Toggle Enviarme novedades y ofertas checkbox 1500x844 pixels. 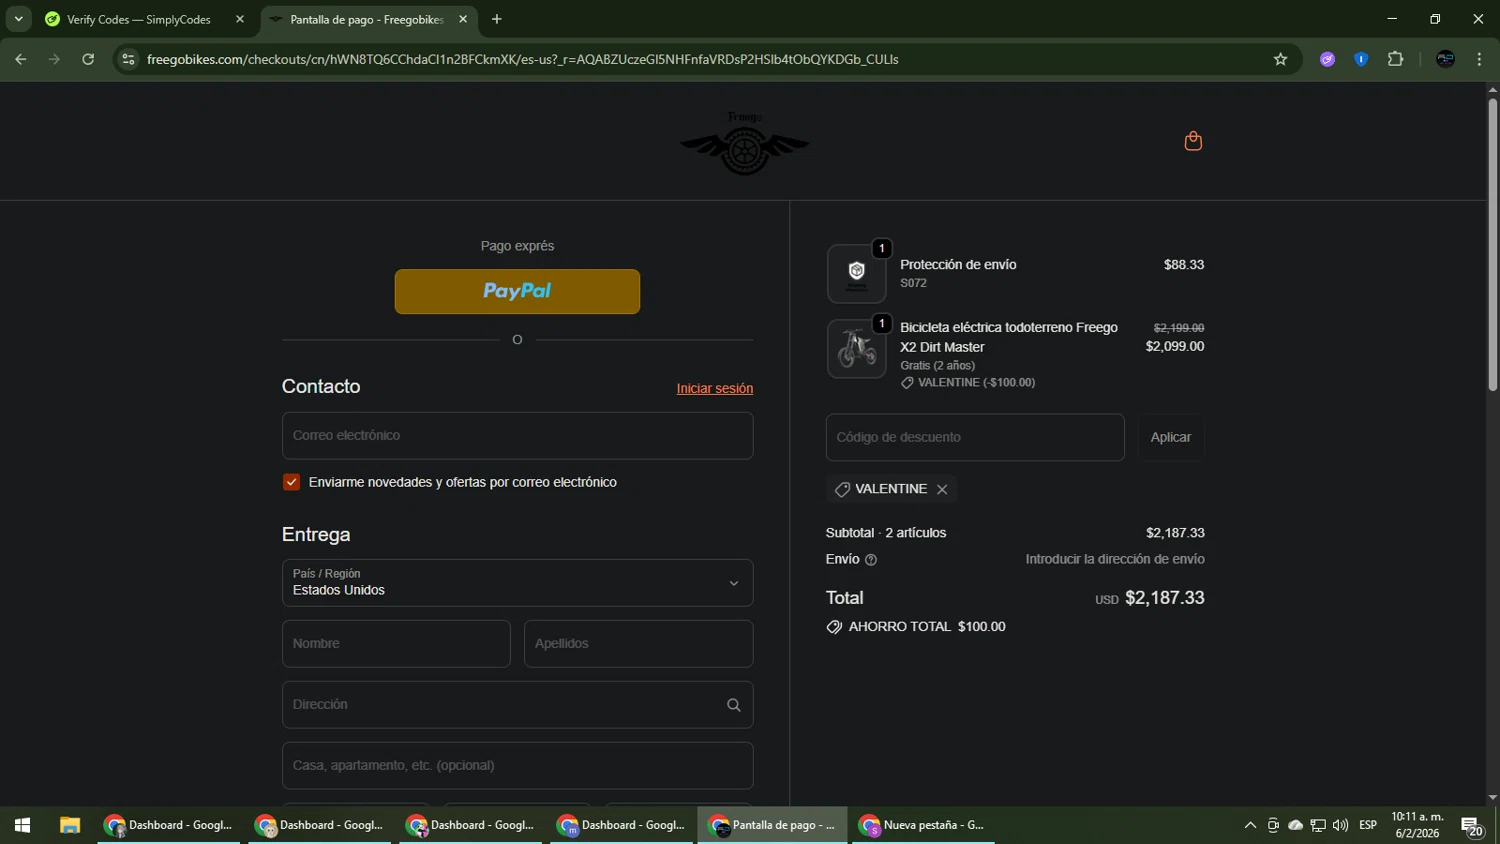(291, 482)
